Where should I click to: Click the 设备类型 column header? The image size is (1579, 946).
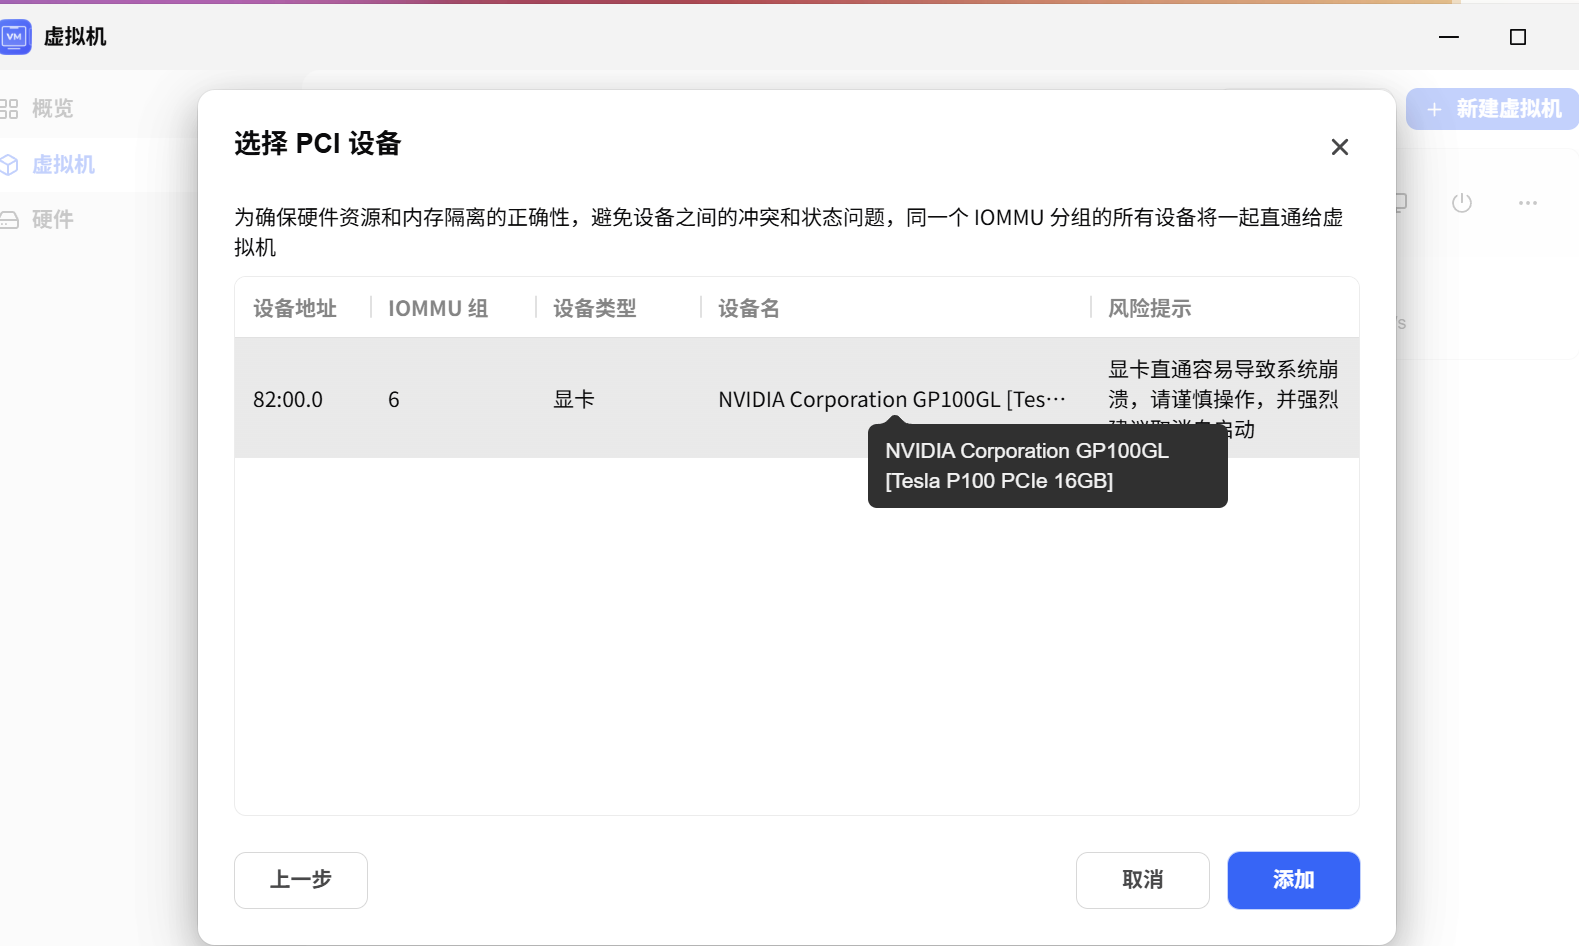[595, 308]
